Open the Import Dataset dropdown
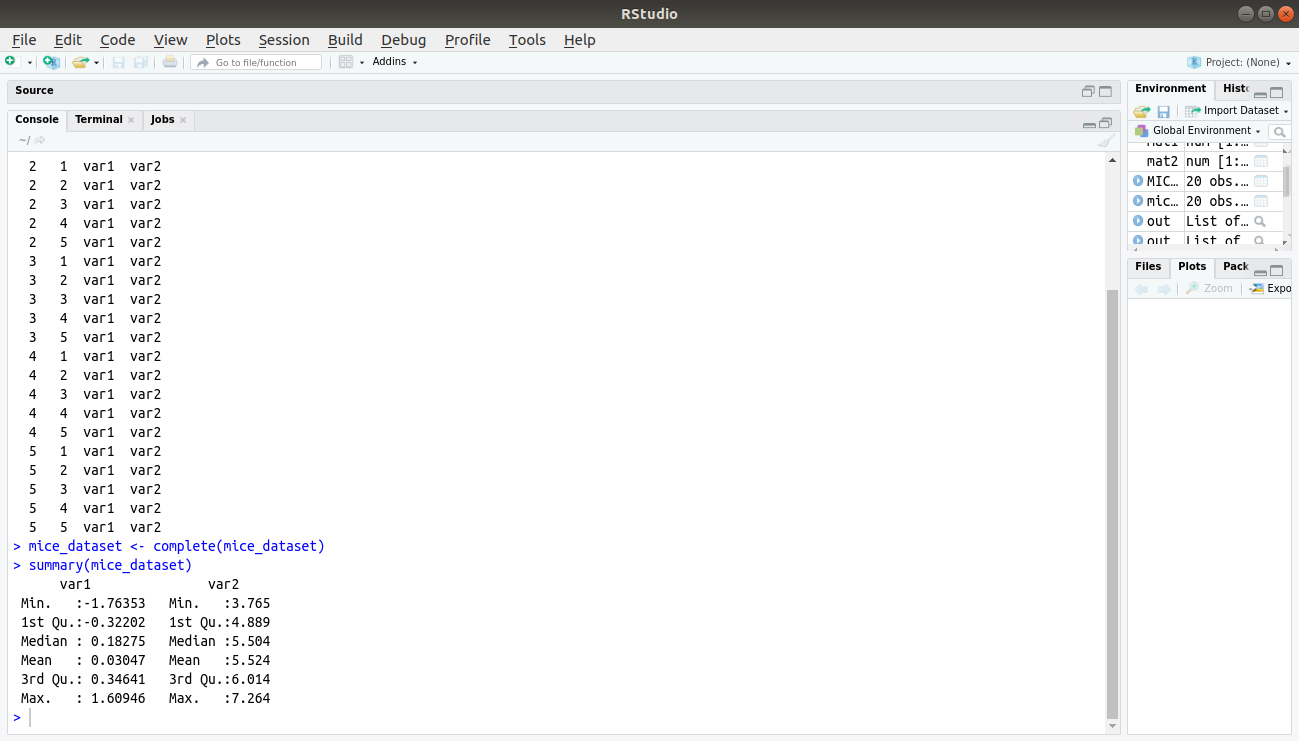 pos(1237,111)
